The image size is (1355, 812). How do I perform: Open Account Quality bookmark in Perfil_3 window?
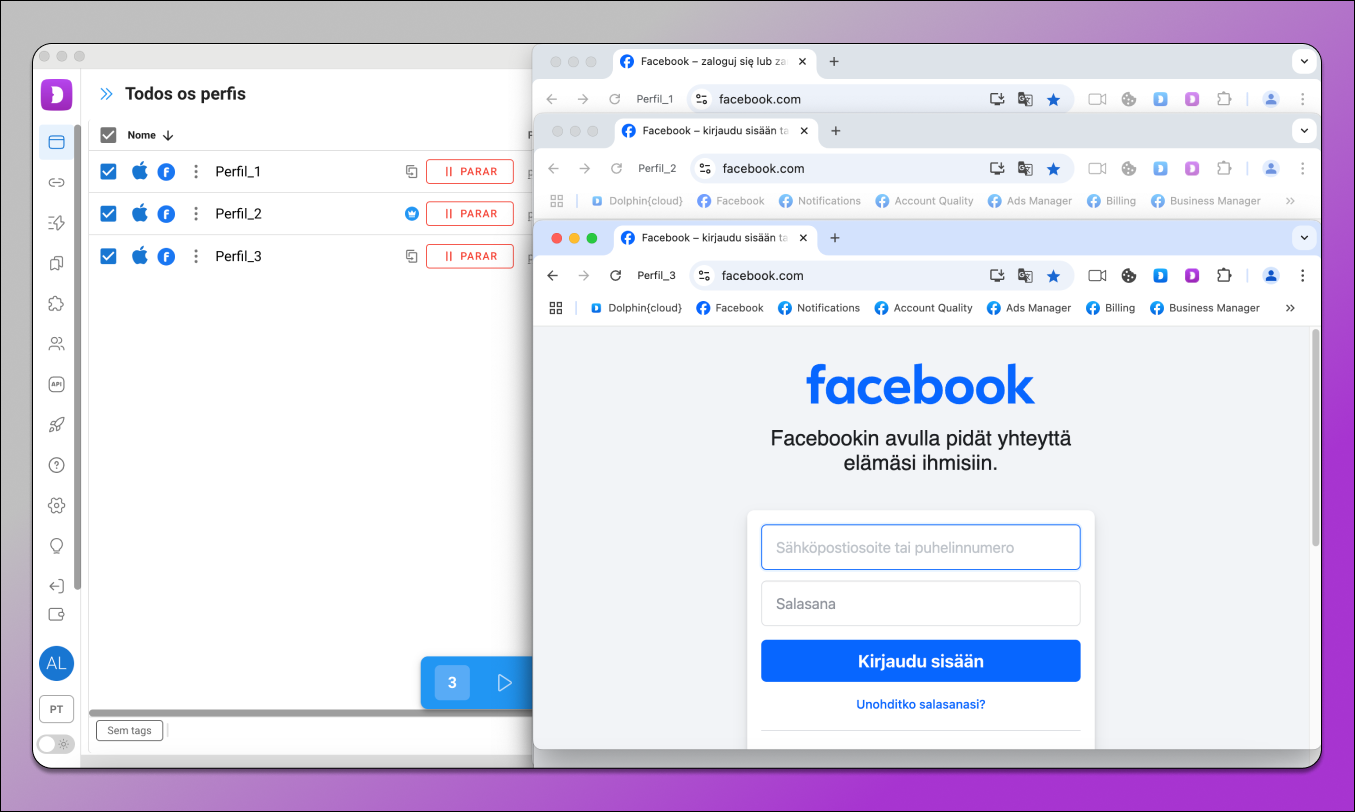(x=923, y=308)
